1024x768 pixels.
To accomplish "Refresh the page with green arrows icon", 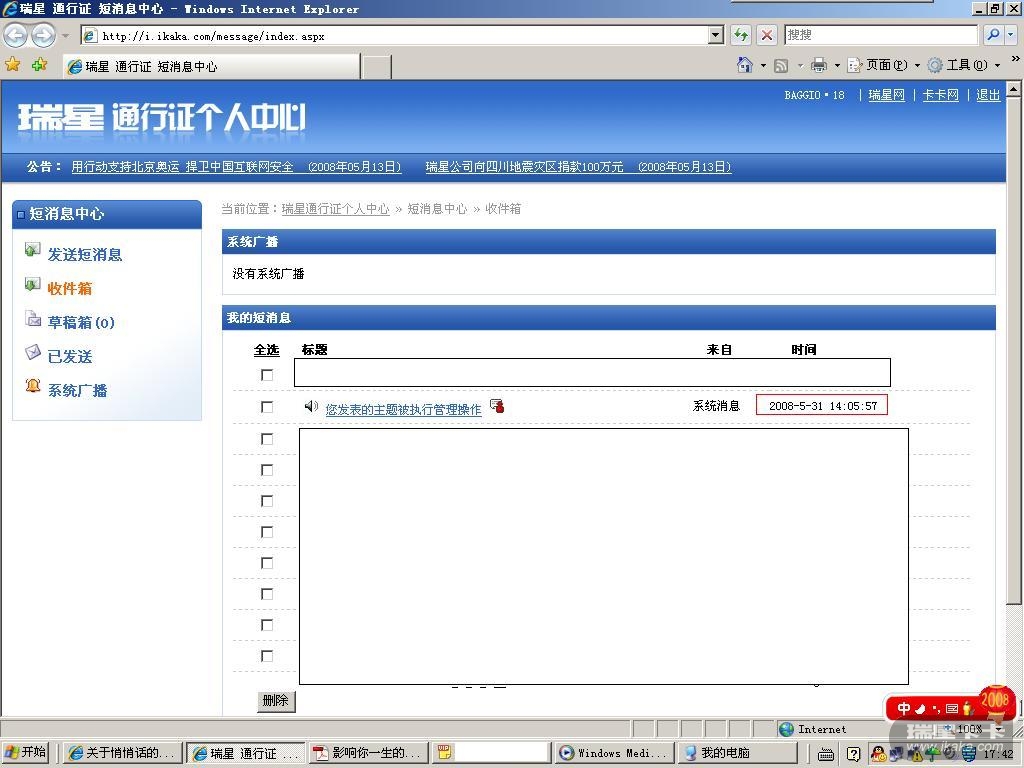I will click(741, 35).
